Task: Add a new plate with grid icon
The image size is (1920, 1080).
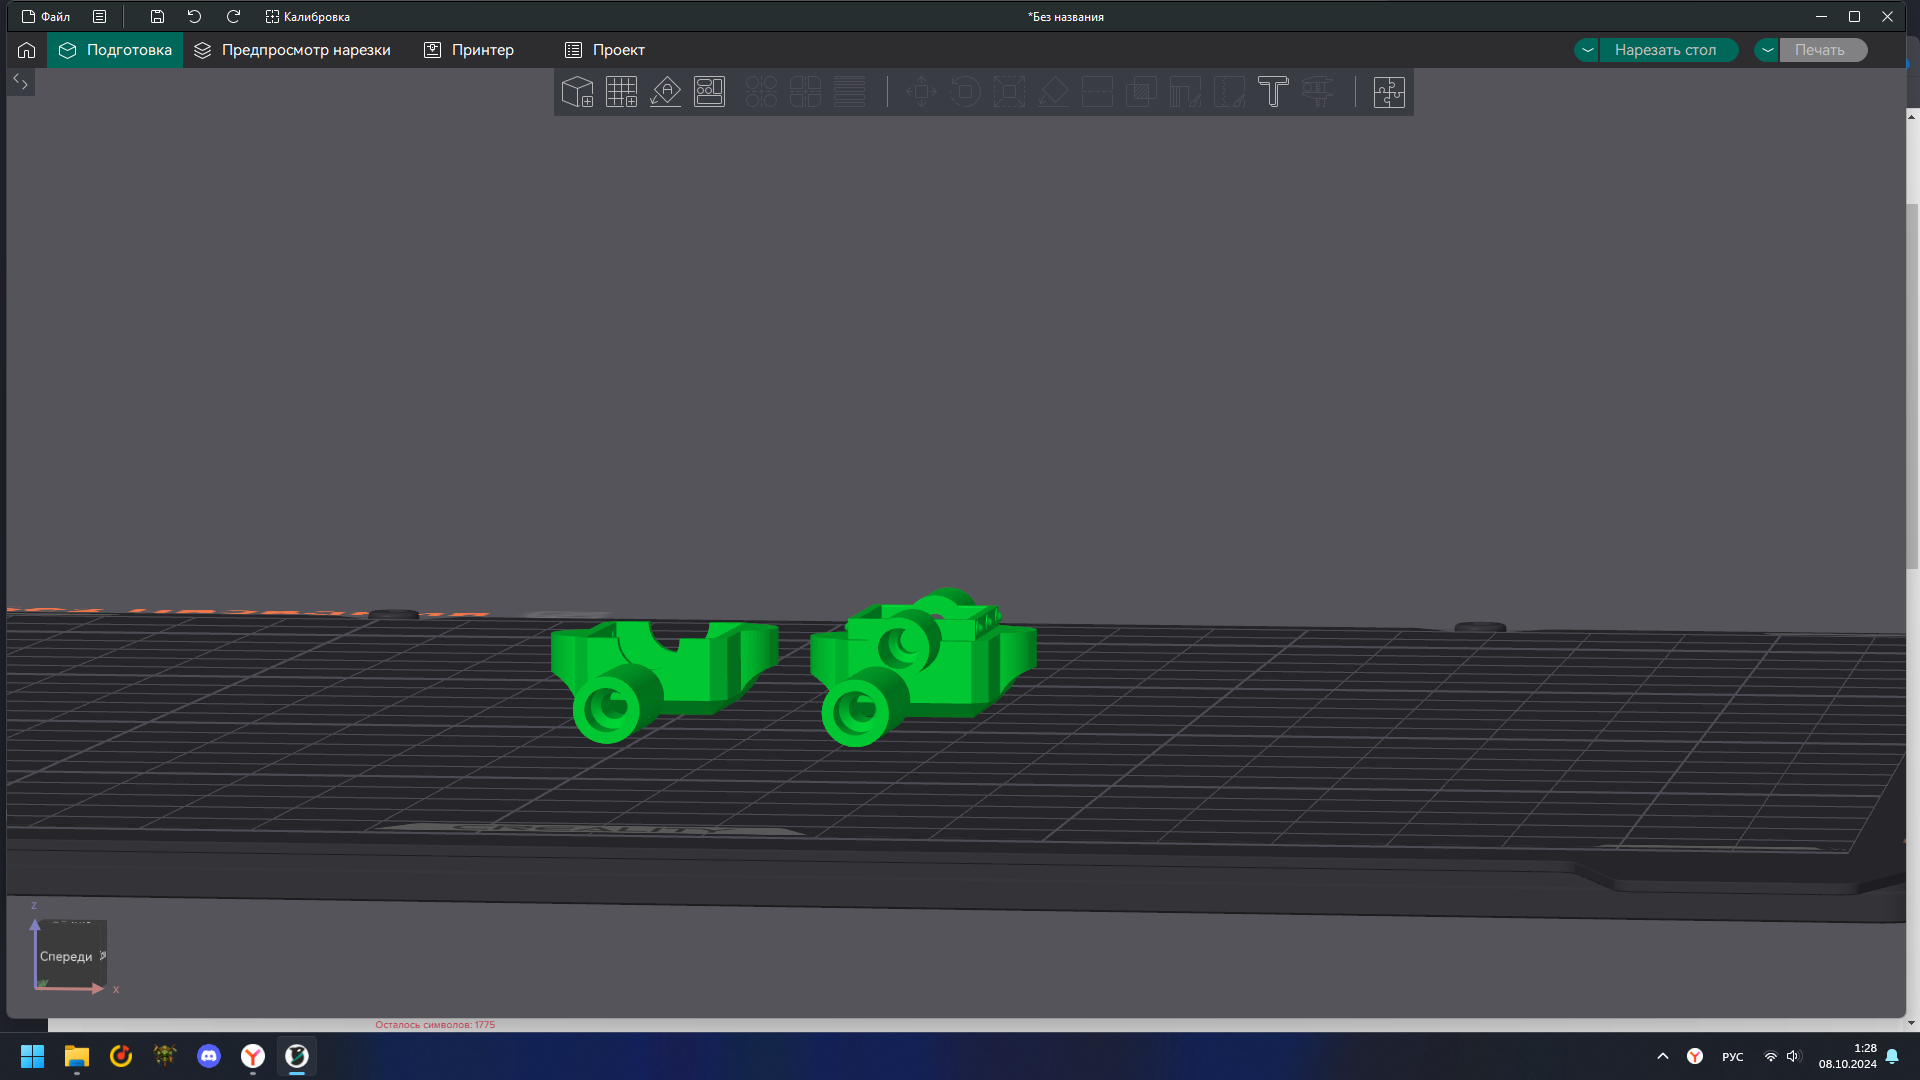Action: click(621, 92)
